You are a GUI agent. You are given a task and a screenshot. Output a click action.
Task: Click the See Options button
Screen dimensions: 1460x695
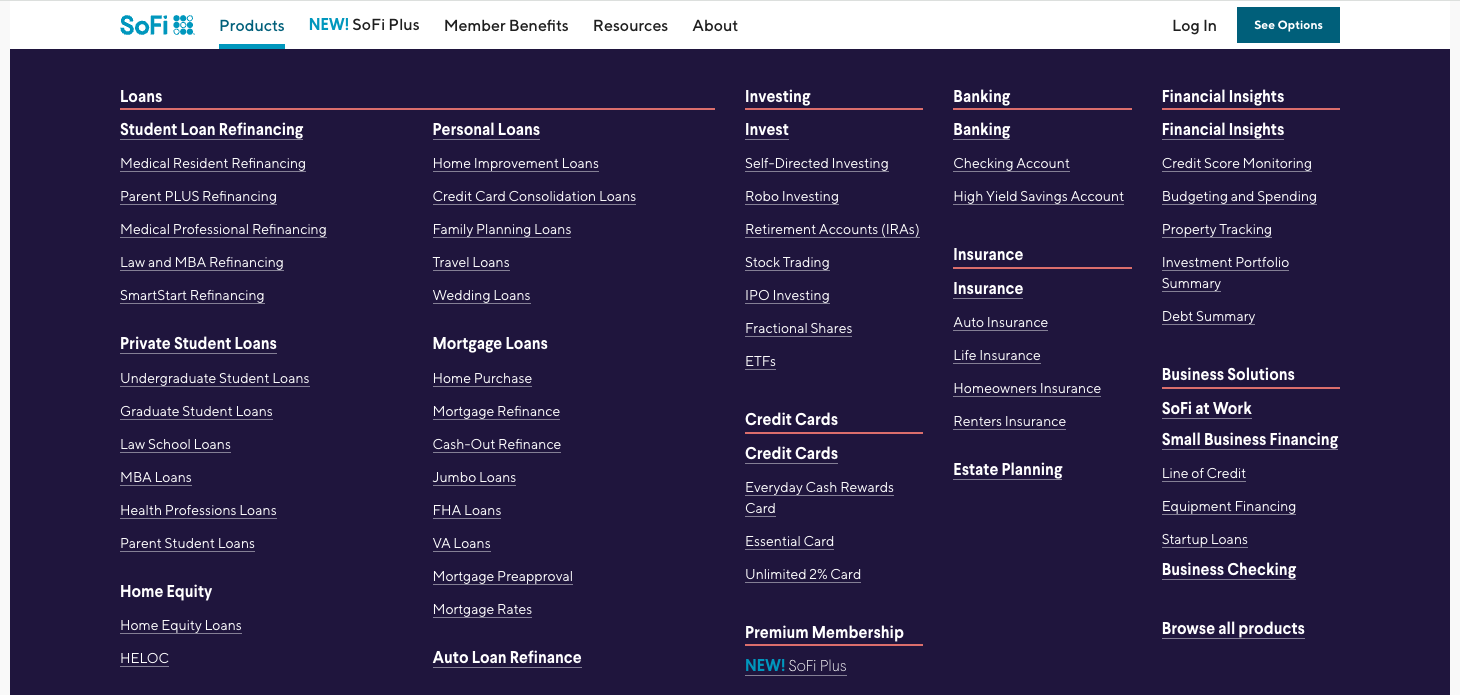[x=1288, y=24]
